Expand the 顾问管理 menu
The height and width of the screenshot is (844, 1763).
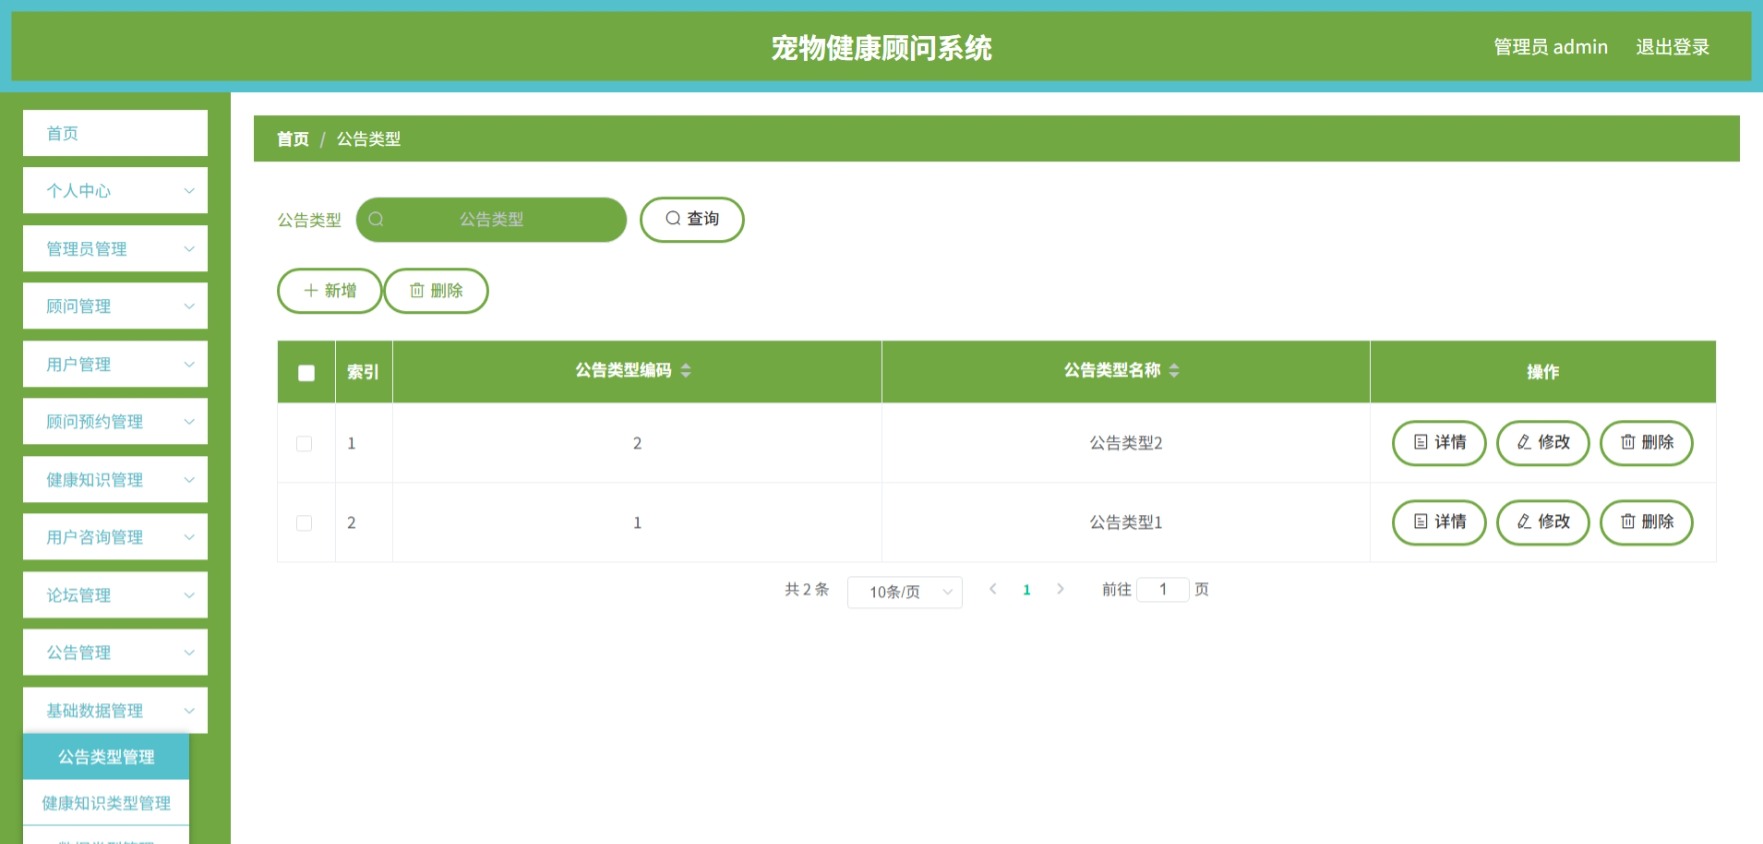coord(115,306)
